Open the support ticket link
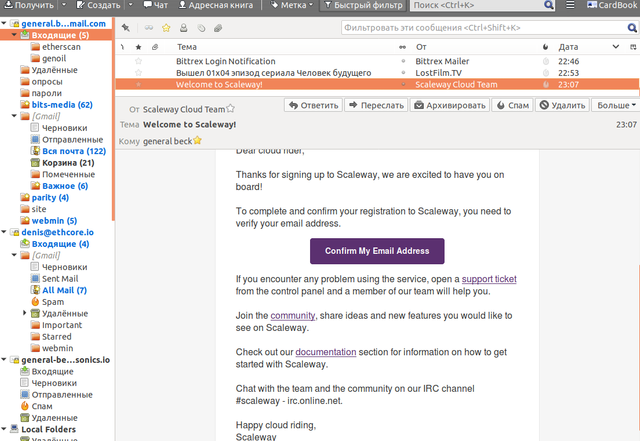The height and width of the screenshot is (441, 640). click(x=489, y=279)
